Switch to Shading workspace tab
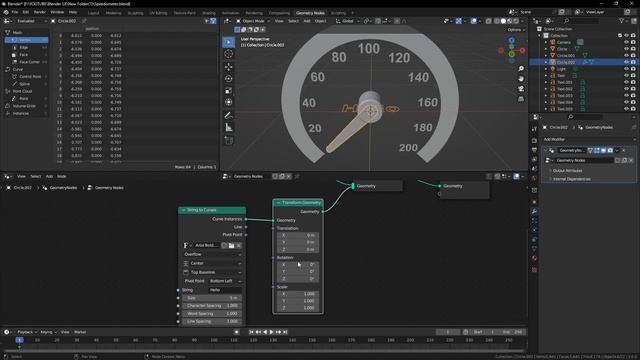This screenshot has width=640, height=360. (209, 13)
